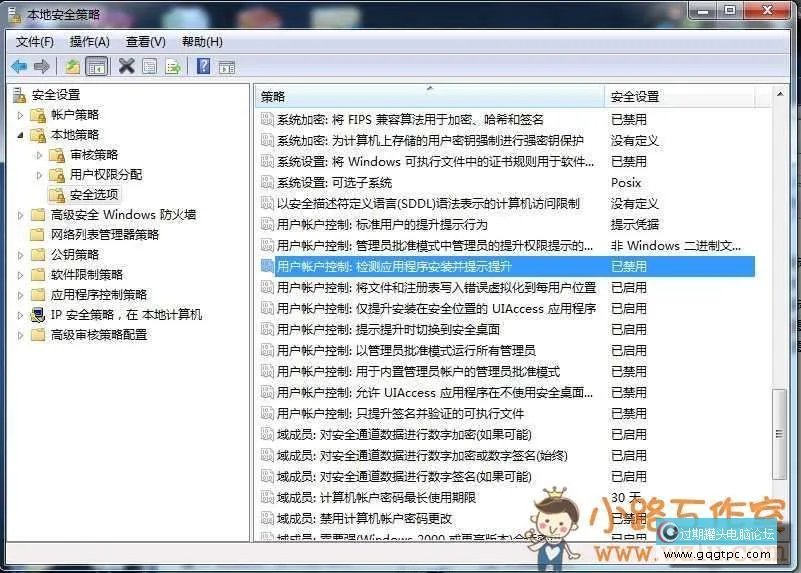The width and height of the screenshot is (801, 573).
Task: Open the 操作(A) menu
Action: 89,42
